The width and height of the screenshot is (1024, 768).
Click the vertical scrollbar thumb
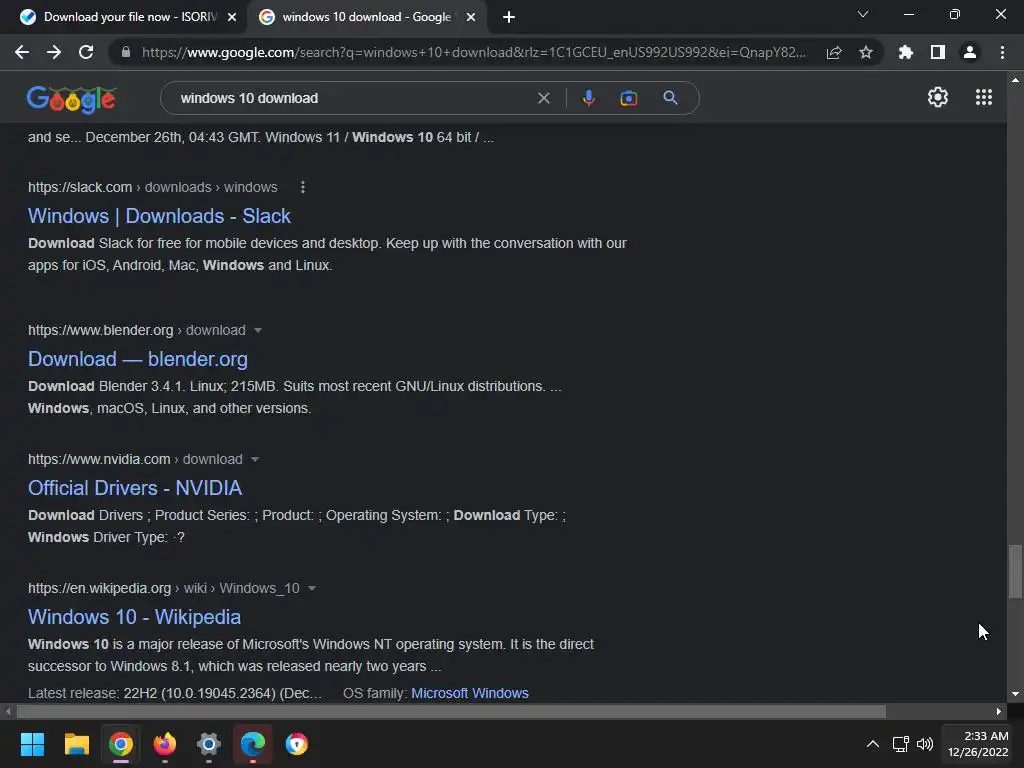click(1015, 571)
